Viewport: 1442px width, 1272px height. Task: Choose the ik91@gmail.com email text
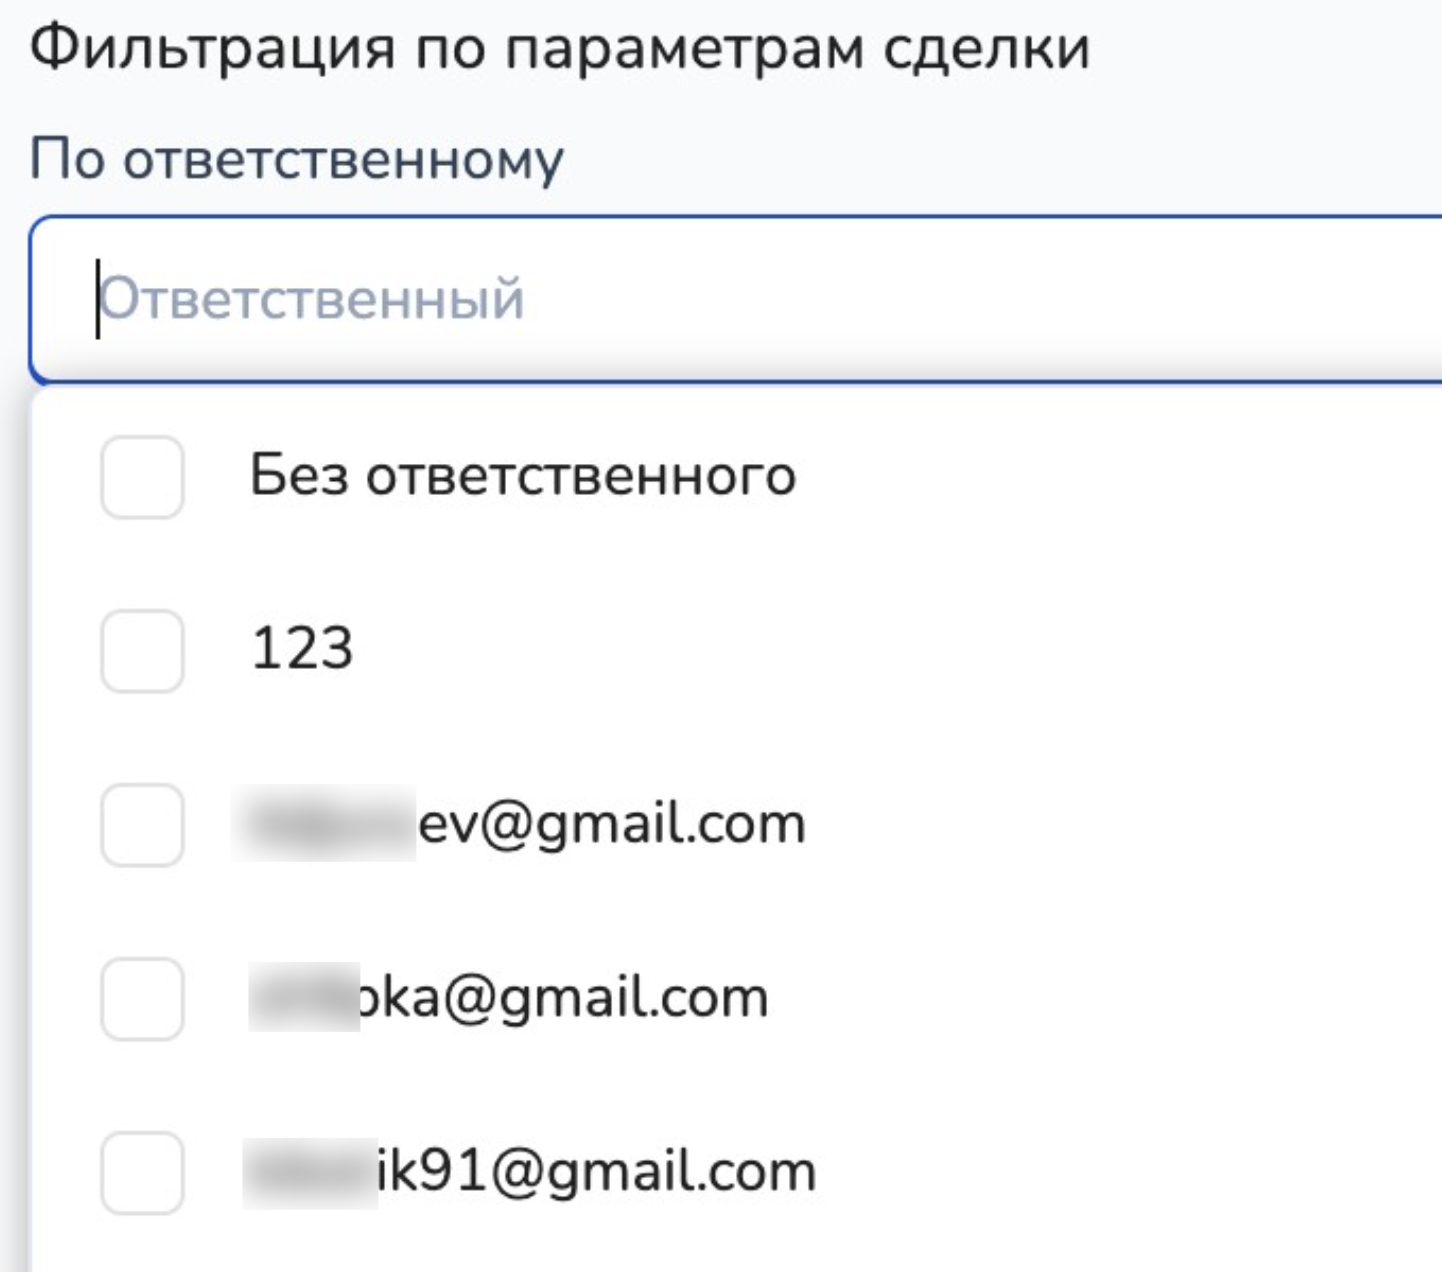click(x=597, y=1172)
